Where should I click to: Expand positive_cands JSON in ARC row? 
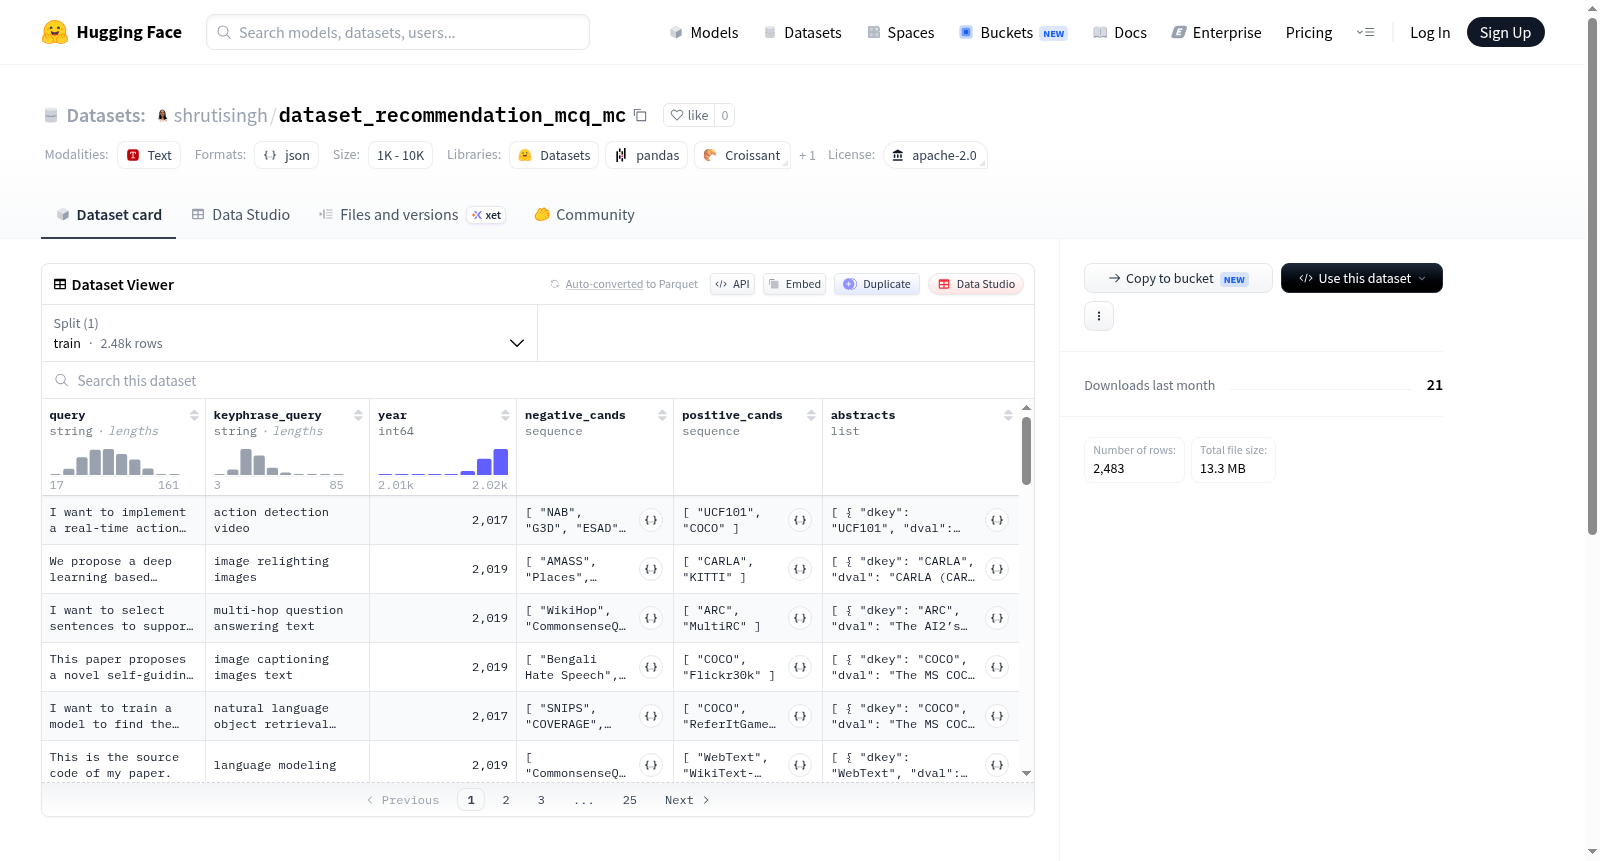(800, 618)
